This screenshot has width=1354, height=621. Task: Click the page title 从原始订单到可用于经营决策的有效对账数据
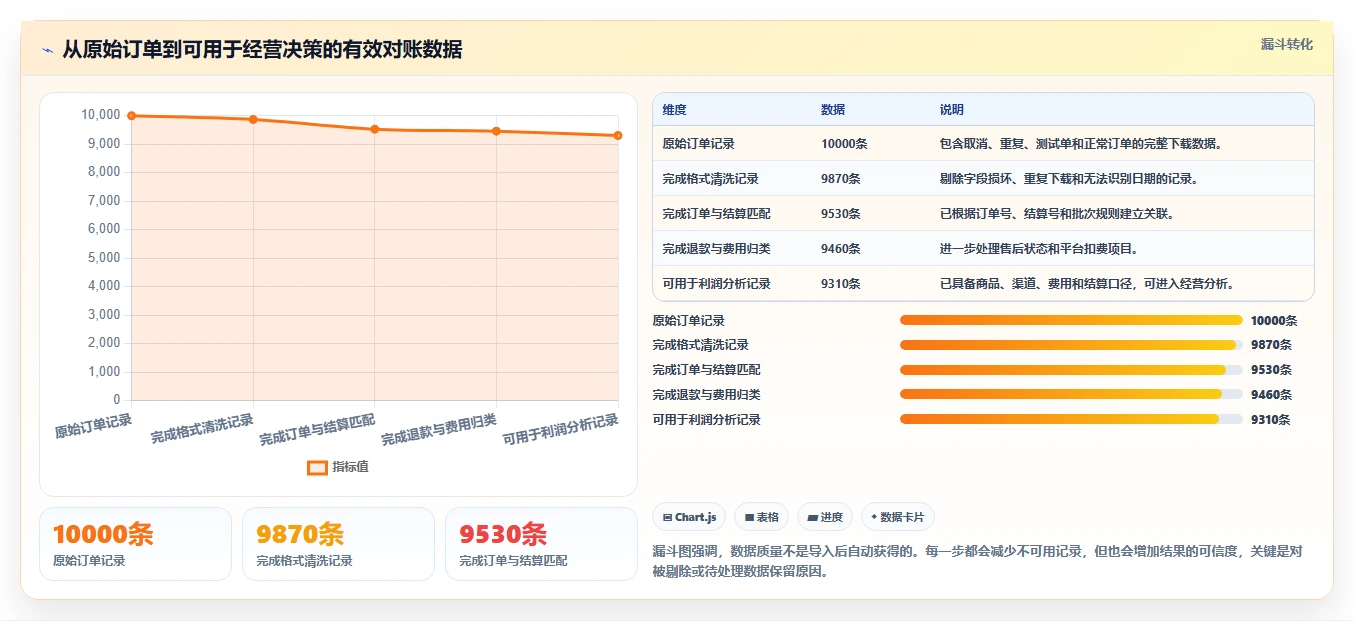pos(262,50)
